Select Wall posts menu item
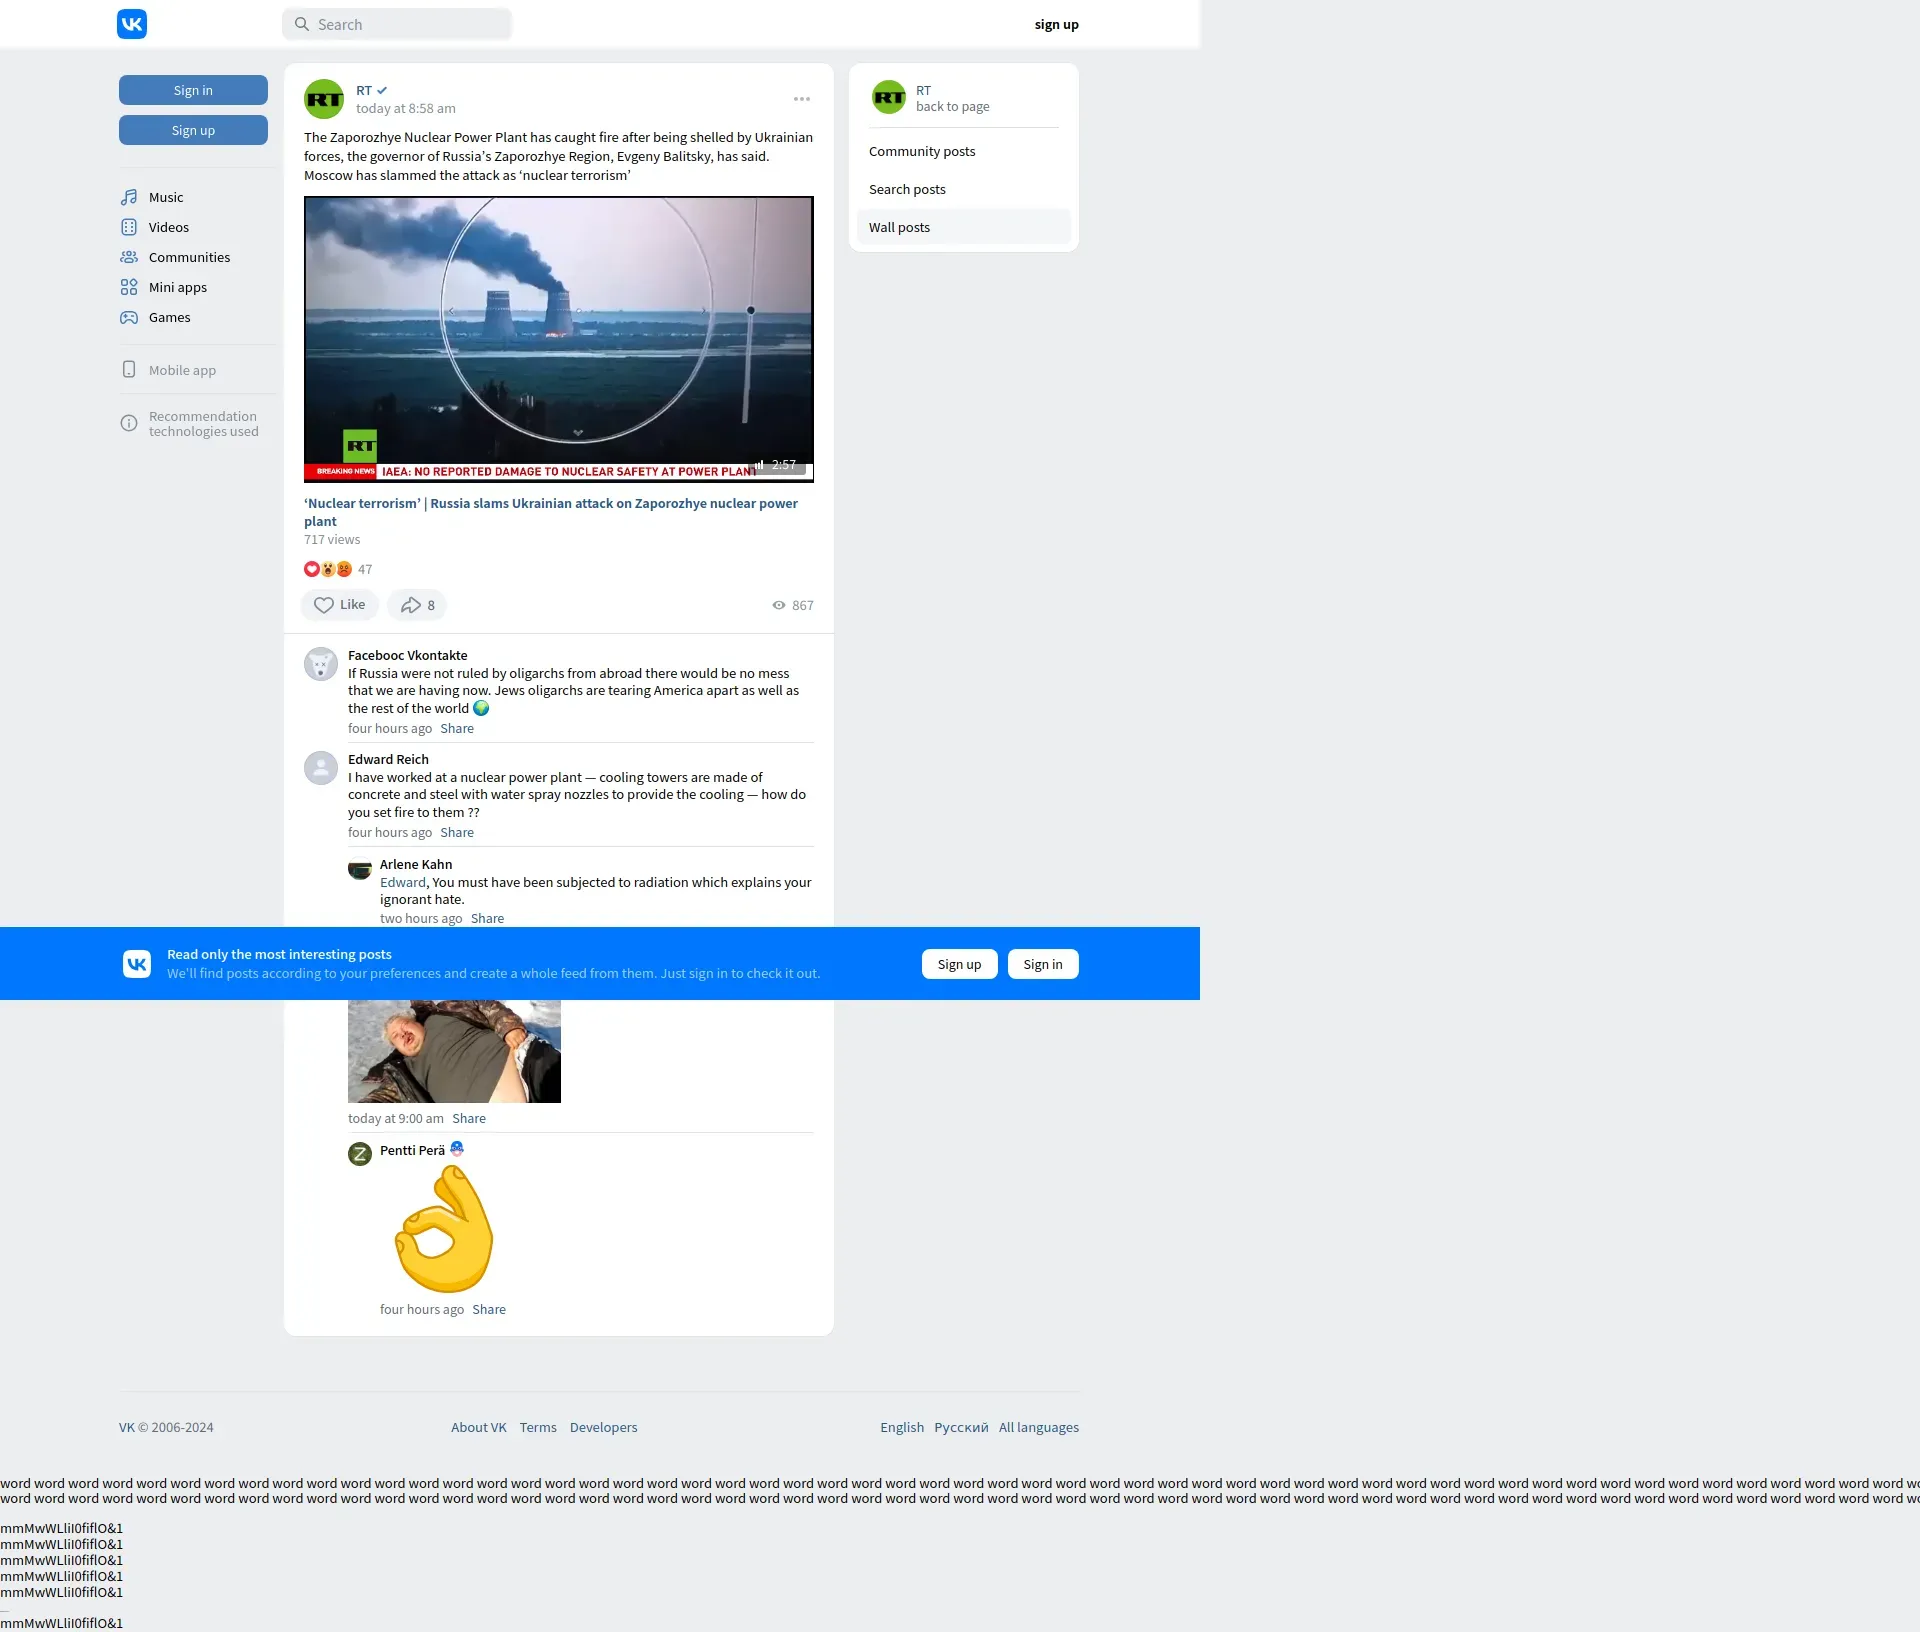Screen dimensions: 1920x1632 pos(899,227)
